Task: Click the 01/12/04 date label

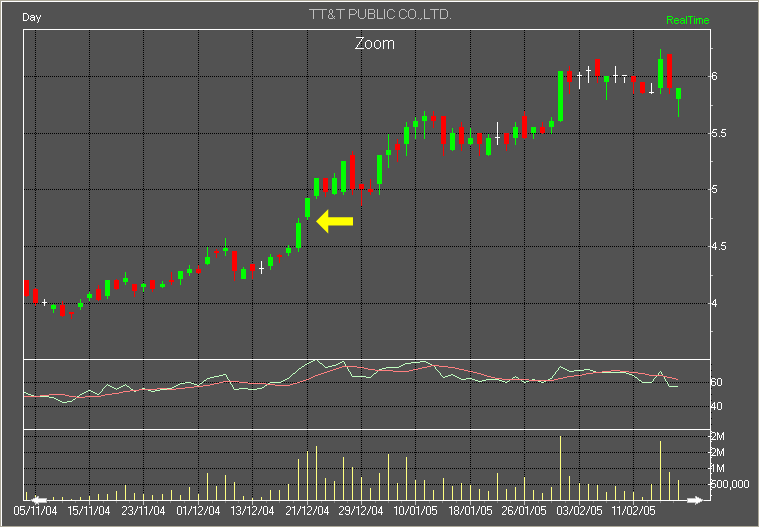Action: pos(198,511)
